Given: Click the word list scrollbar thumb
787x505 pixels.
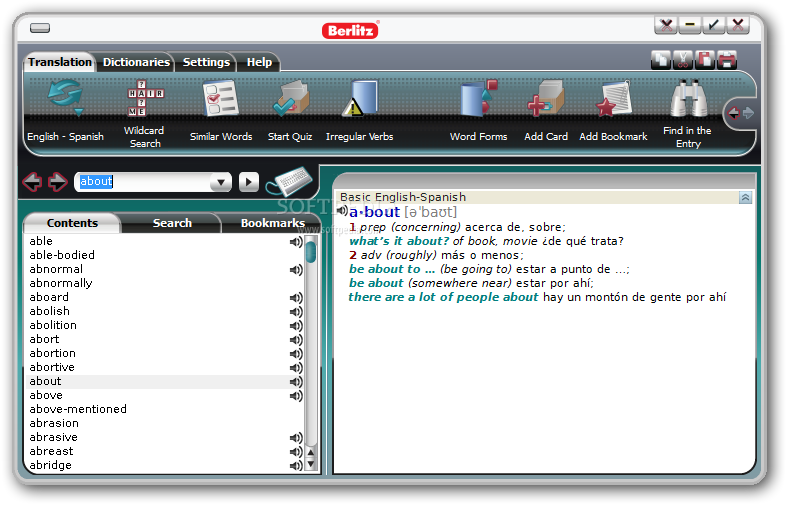Looking at the screenshot, I should [311, 251].
